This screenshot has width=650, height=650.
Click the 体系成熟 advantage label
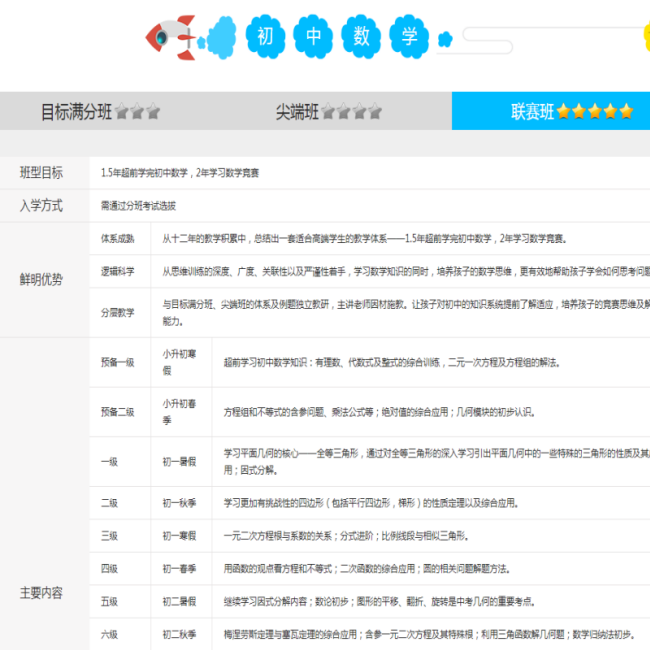point(117,239)
